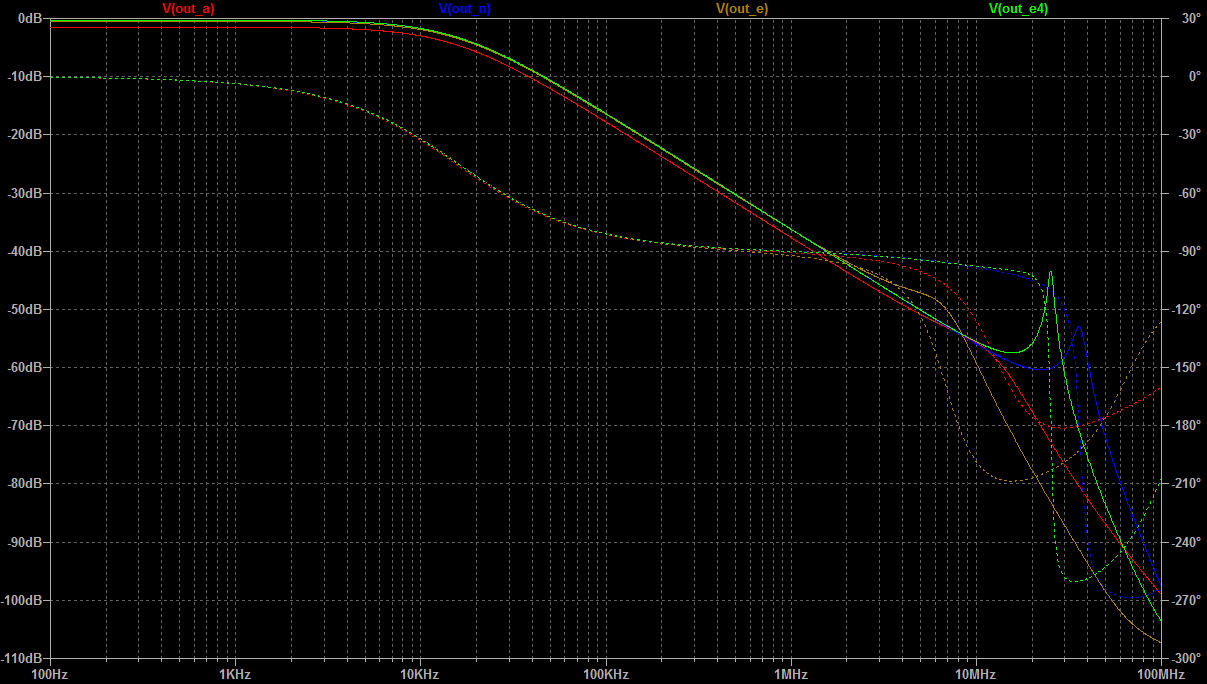Click the -300° label on right axis
Image resolution: width=1207 pixels, height=684 pixels.
point(1187,659)
